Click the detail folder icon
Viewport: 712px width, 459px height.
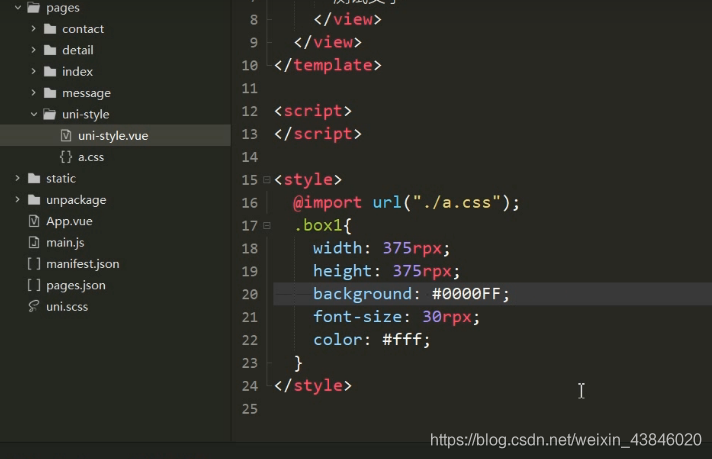coord(50,50)
